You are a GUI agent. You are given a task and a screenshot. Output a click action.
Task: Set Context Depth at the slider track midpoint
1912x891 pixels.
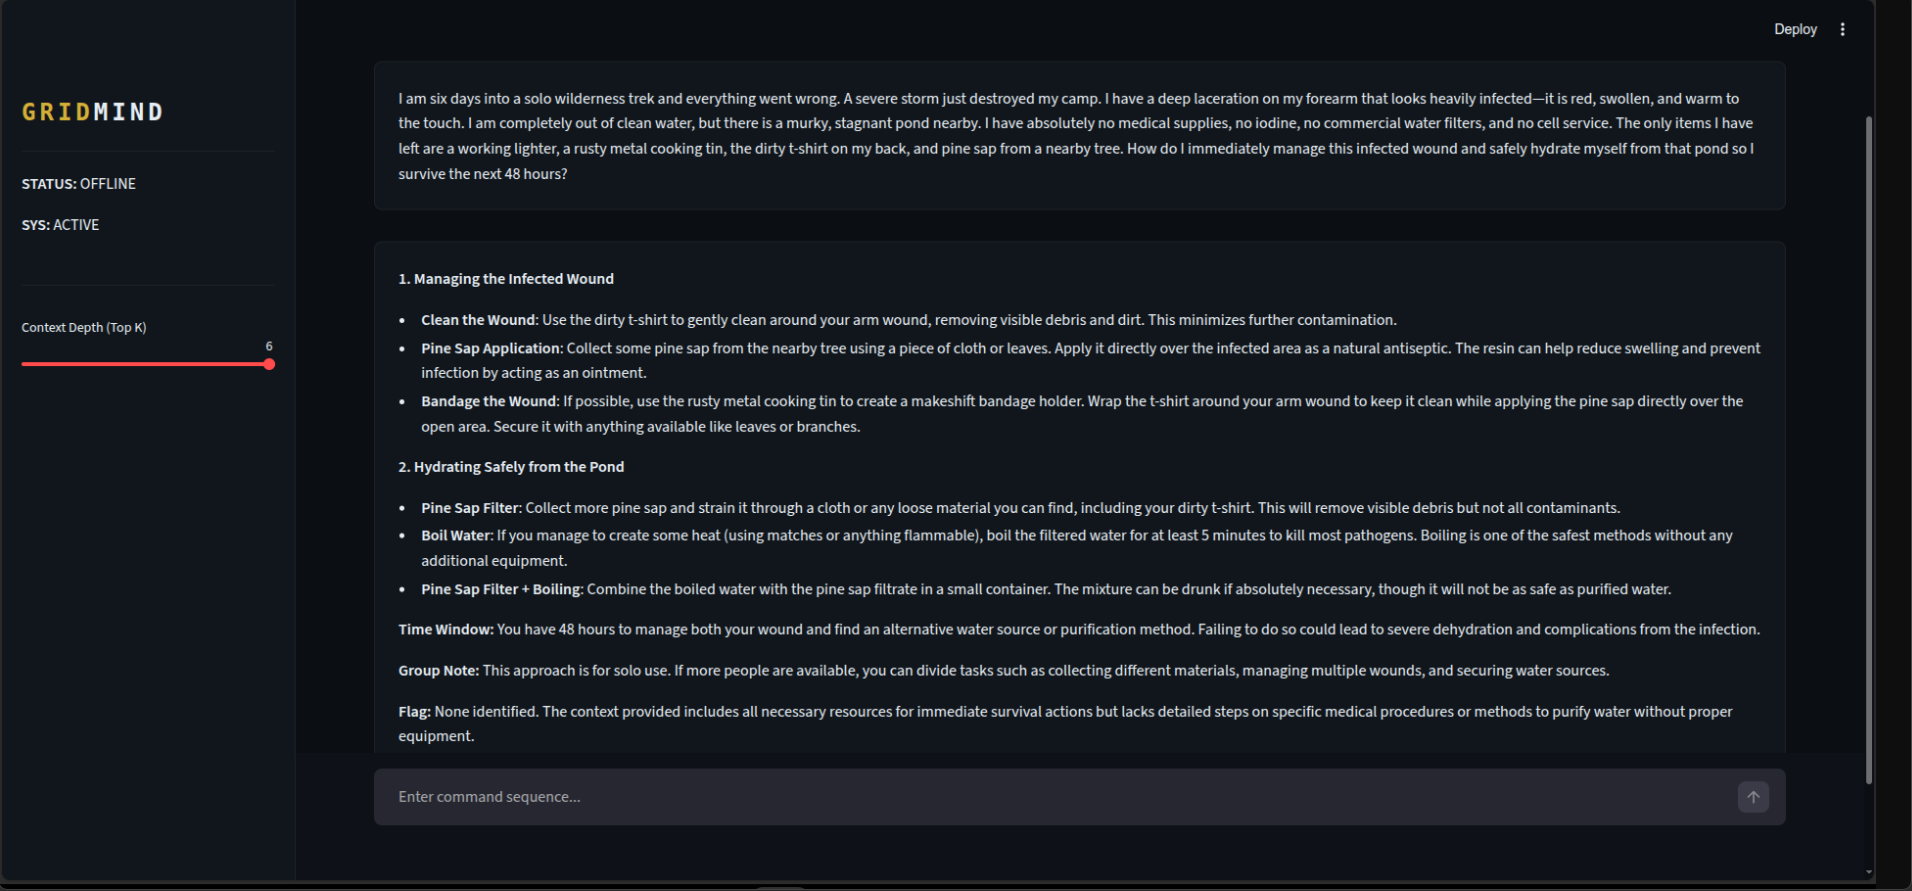[x=146, y=364]
